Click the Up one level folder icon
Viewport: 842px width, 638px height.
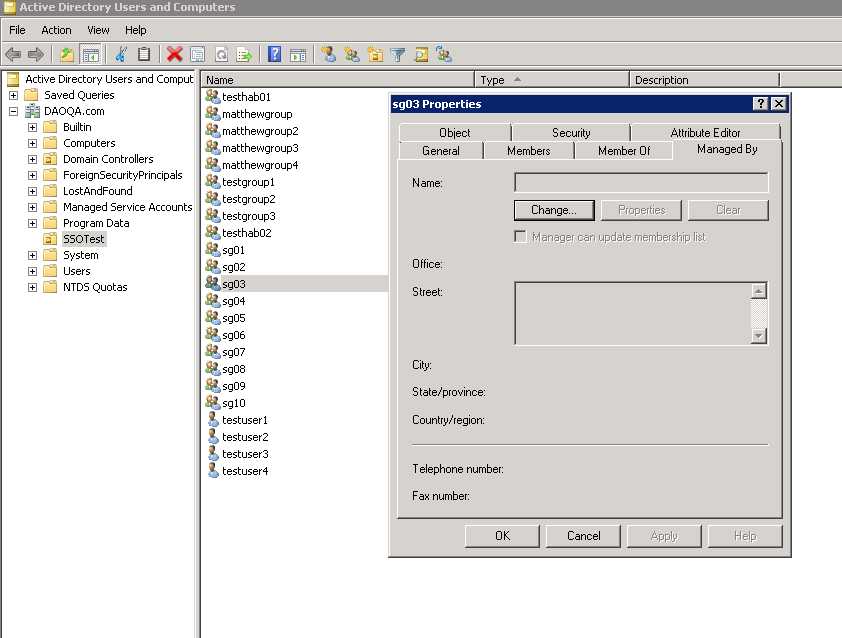(67, 55)
